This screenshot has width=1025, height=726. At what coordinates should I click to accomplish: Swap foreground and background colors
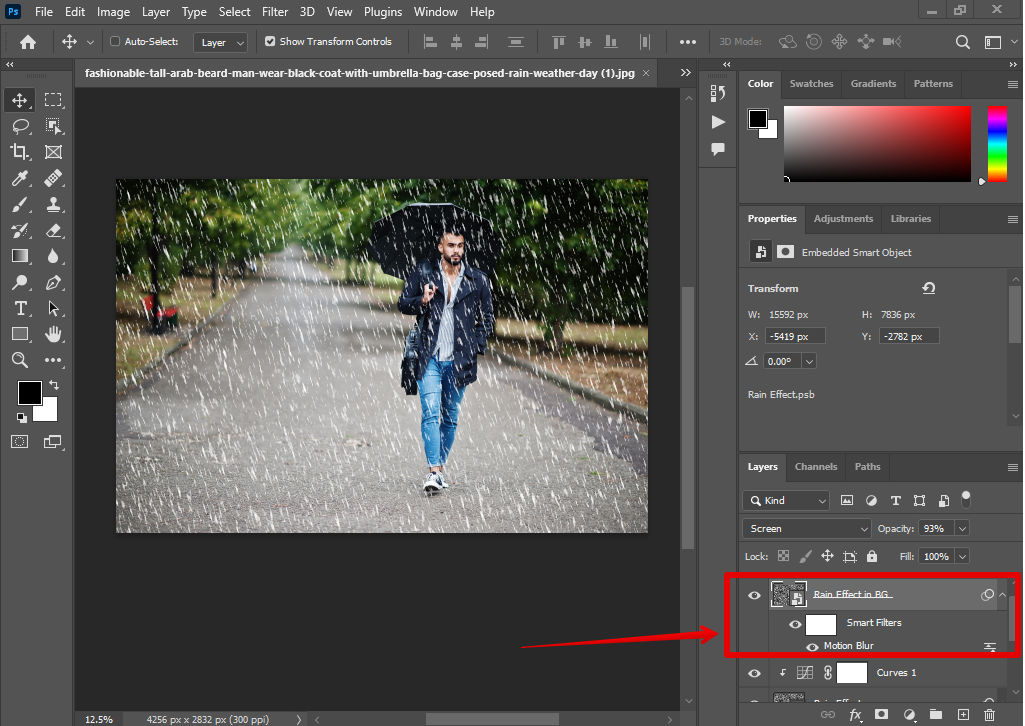[x=54, y=385]
